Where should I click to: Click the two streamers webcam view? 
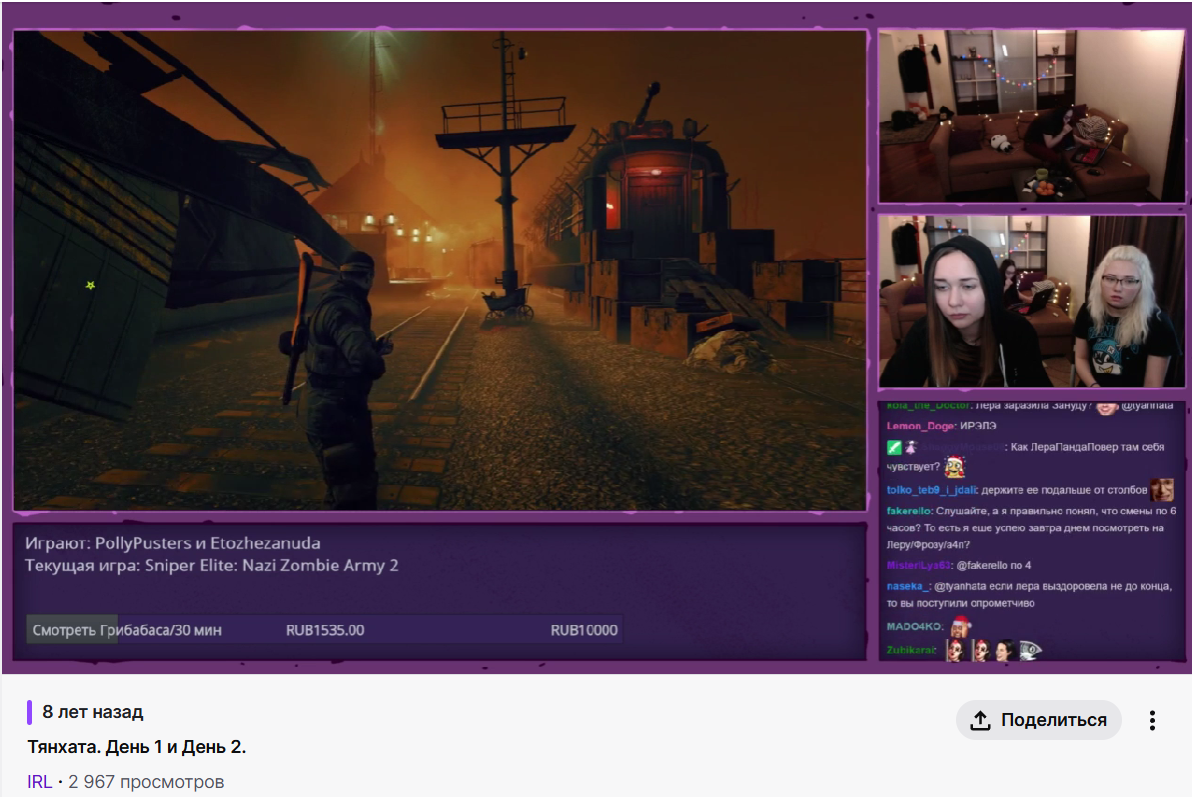1031,301
